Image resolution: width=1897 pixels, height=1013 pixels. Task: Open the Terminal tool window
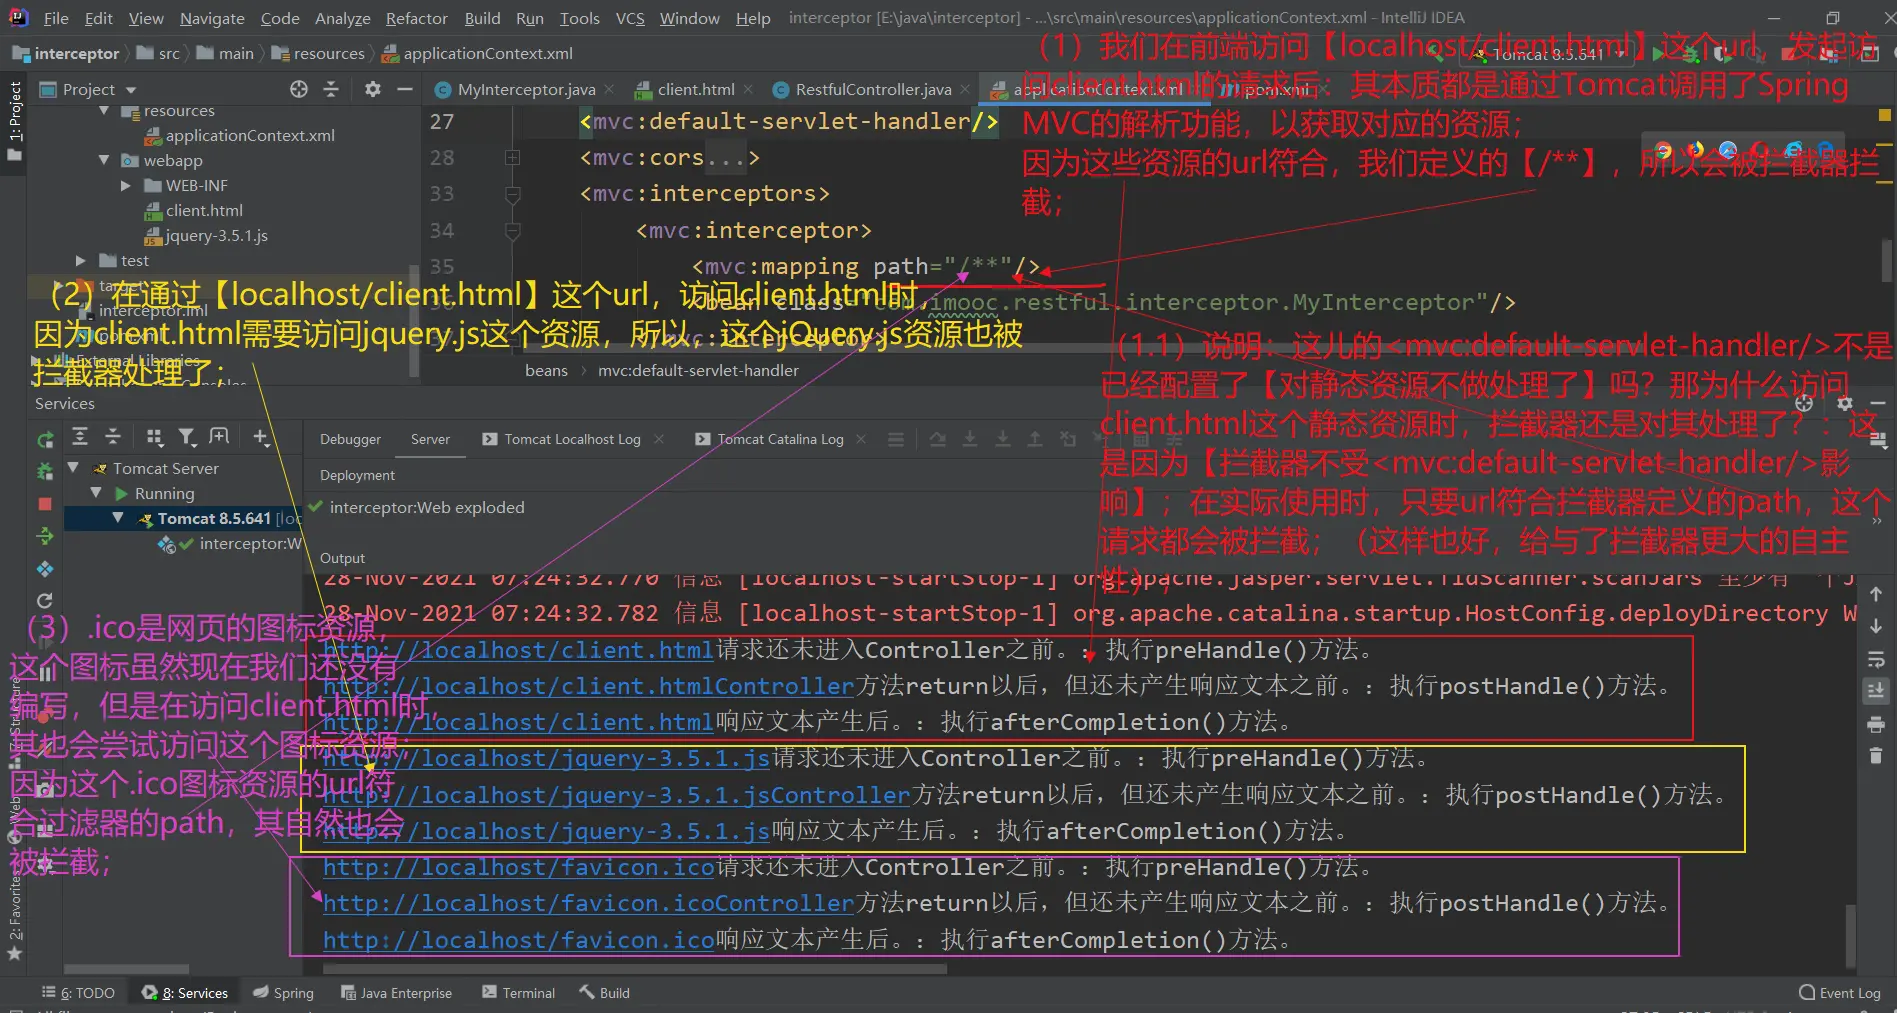(x=518, y=993)
